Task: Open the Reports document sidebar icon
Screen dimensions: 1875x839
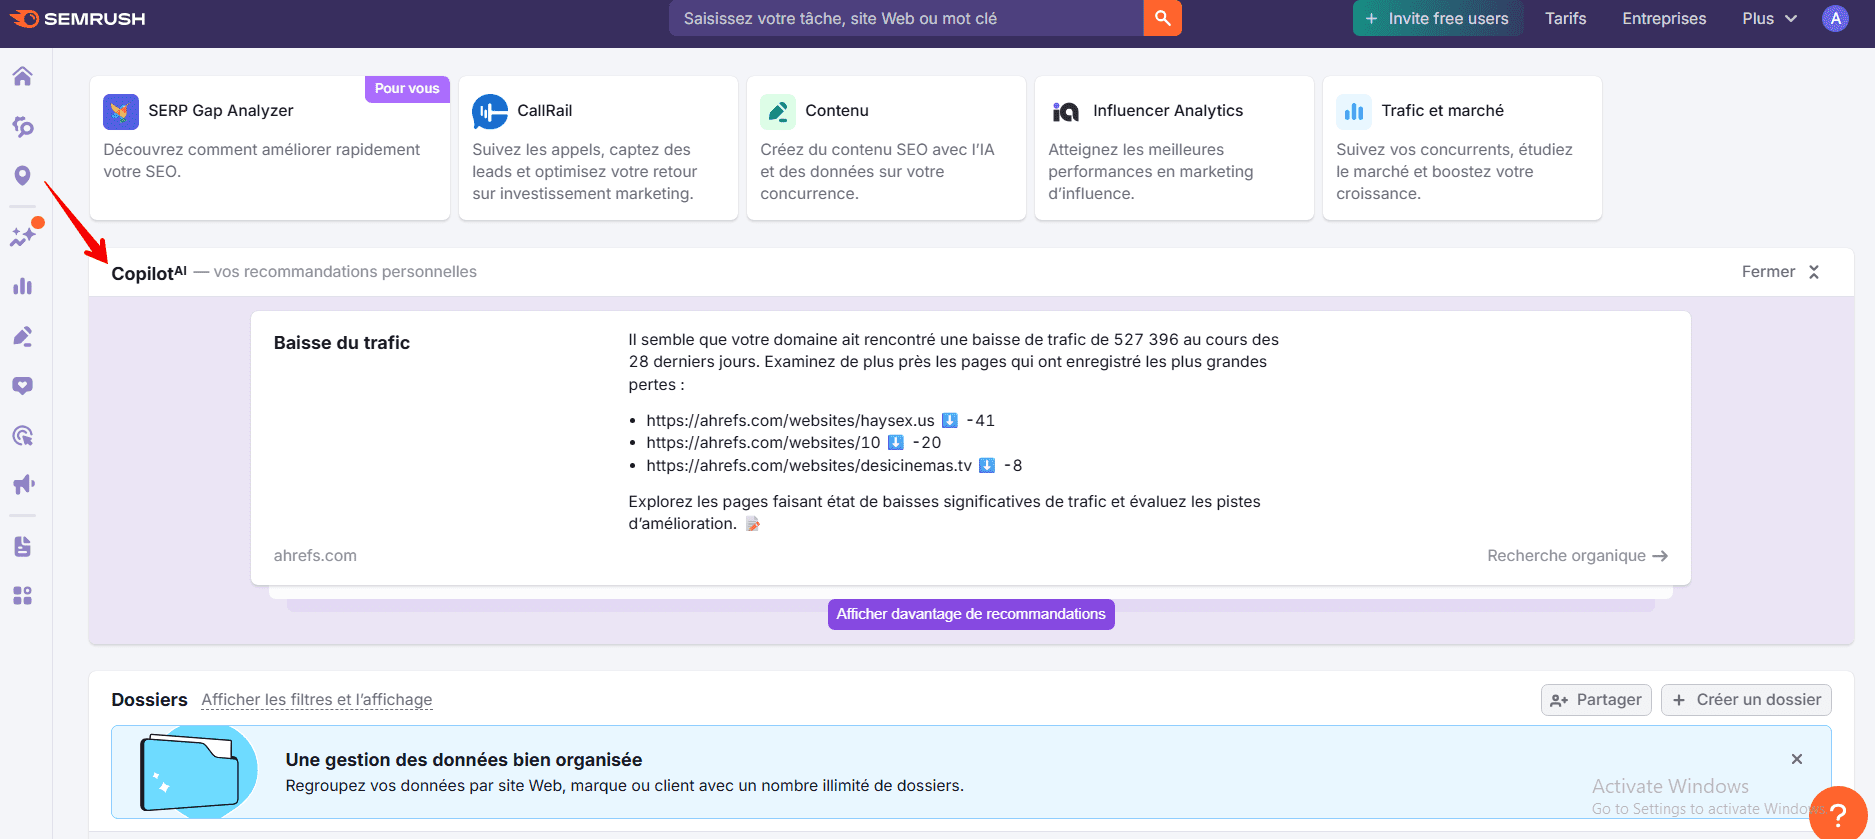Action: coord(22,546)
